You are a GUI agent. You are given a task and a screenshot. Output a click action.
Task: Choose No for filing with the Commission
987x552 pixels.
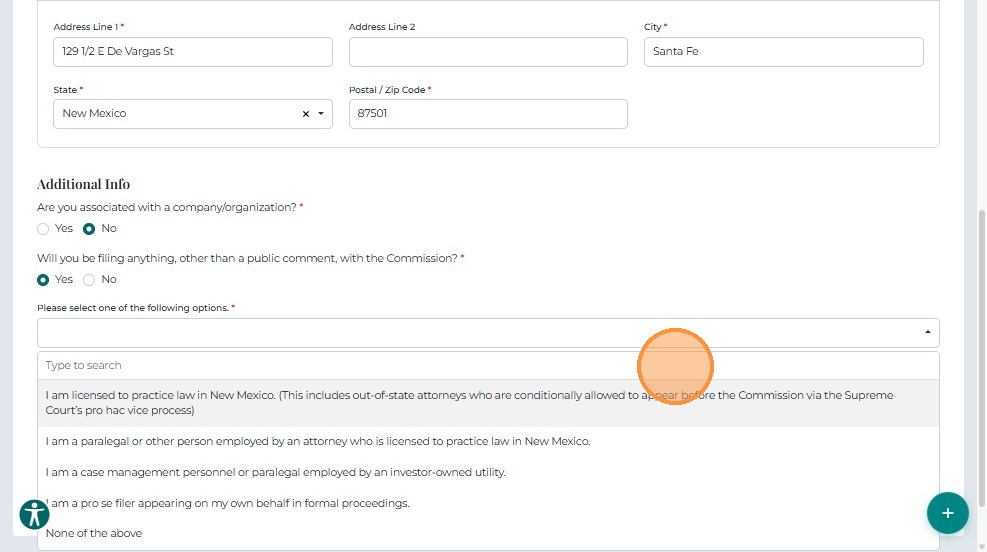89,280
